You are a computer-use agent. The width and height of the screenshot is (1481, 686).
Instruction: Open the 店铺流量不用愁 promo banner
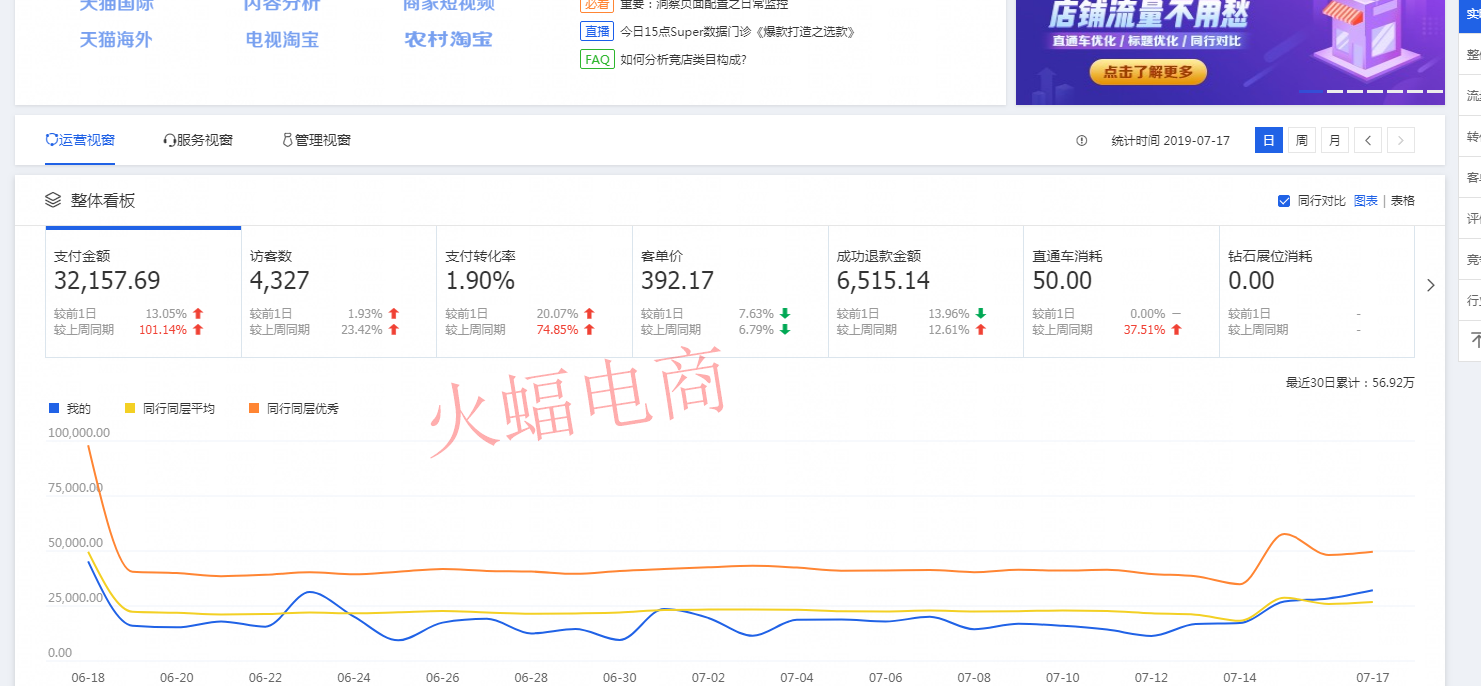point(1230,52)
